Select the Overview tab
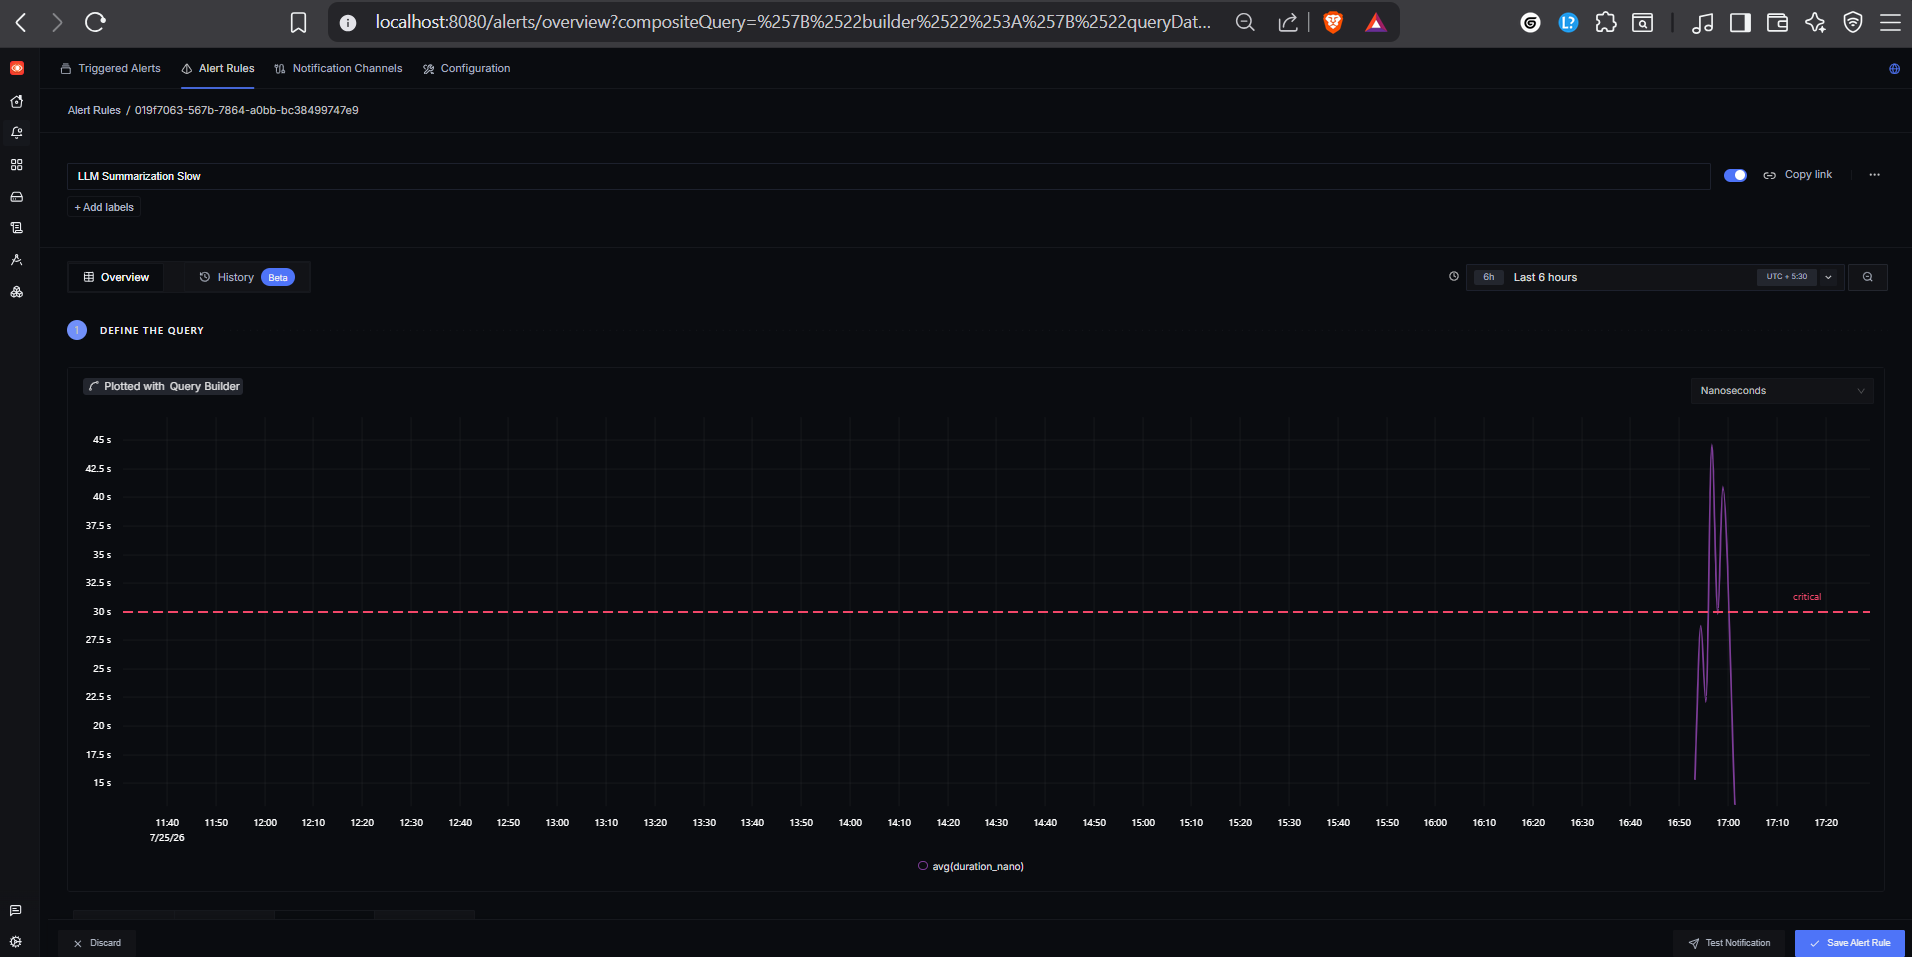The width and height of the screenshot is (1912, 957). point(116,277)
